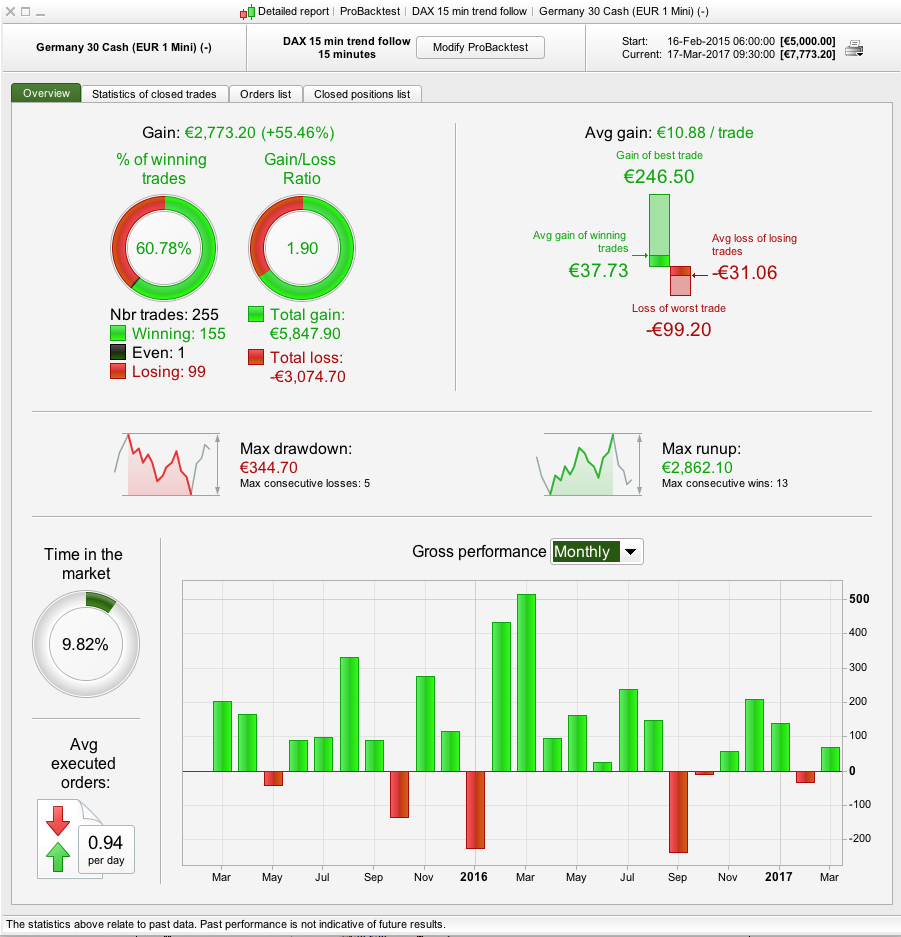Click the worst trade value -€99.20
Image resolution: width=901 pixels, height=937 pixels.
(679, 330)
